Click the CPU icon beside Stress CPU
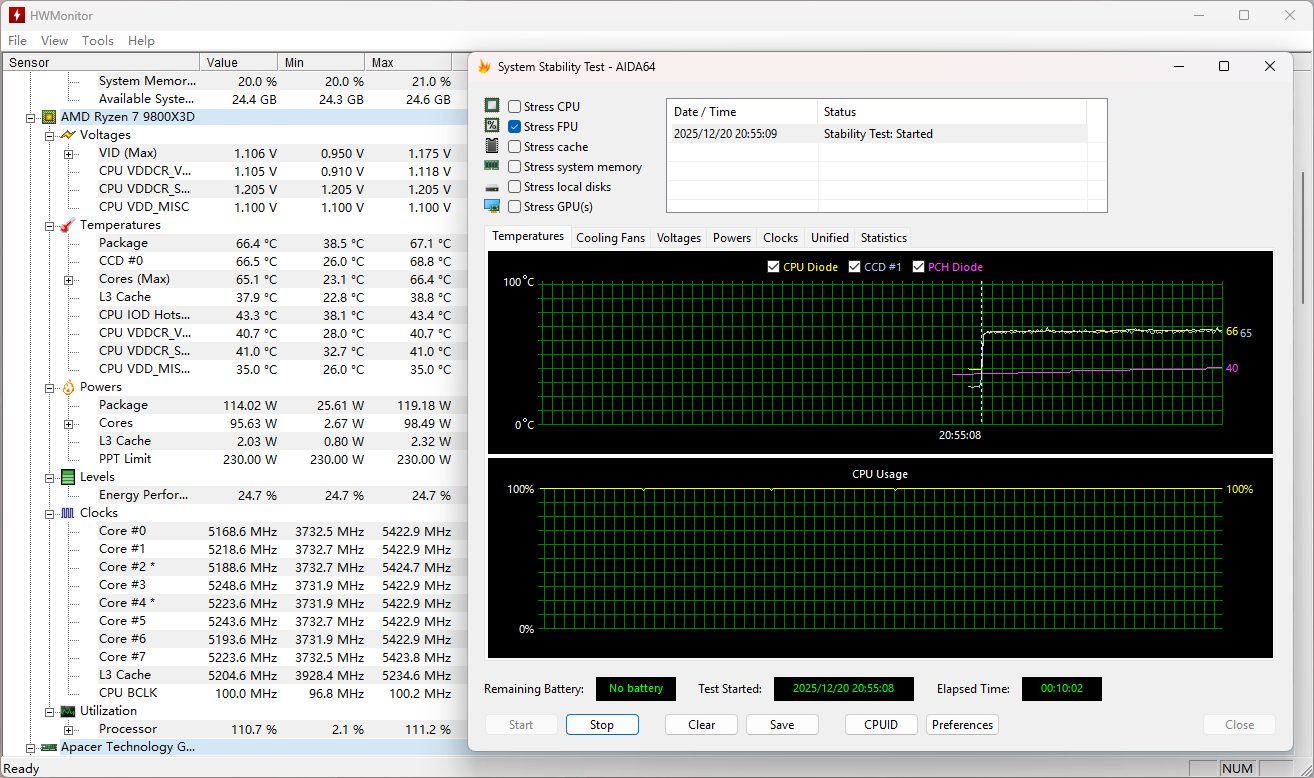 [x=492, y=106]
